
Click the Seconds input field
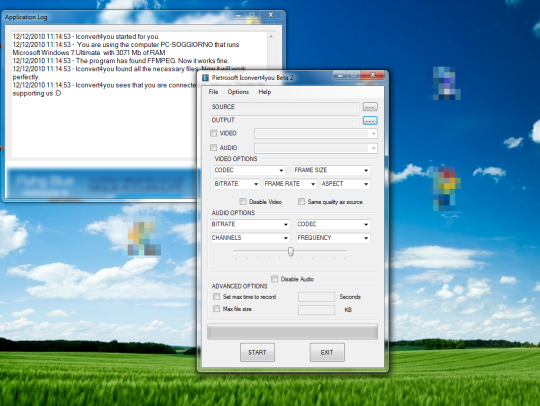(x=316, y=297)
